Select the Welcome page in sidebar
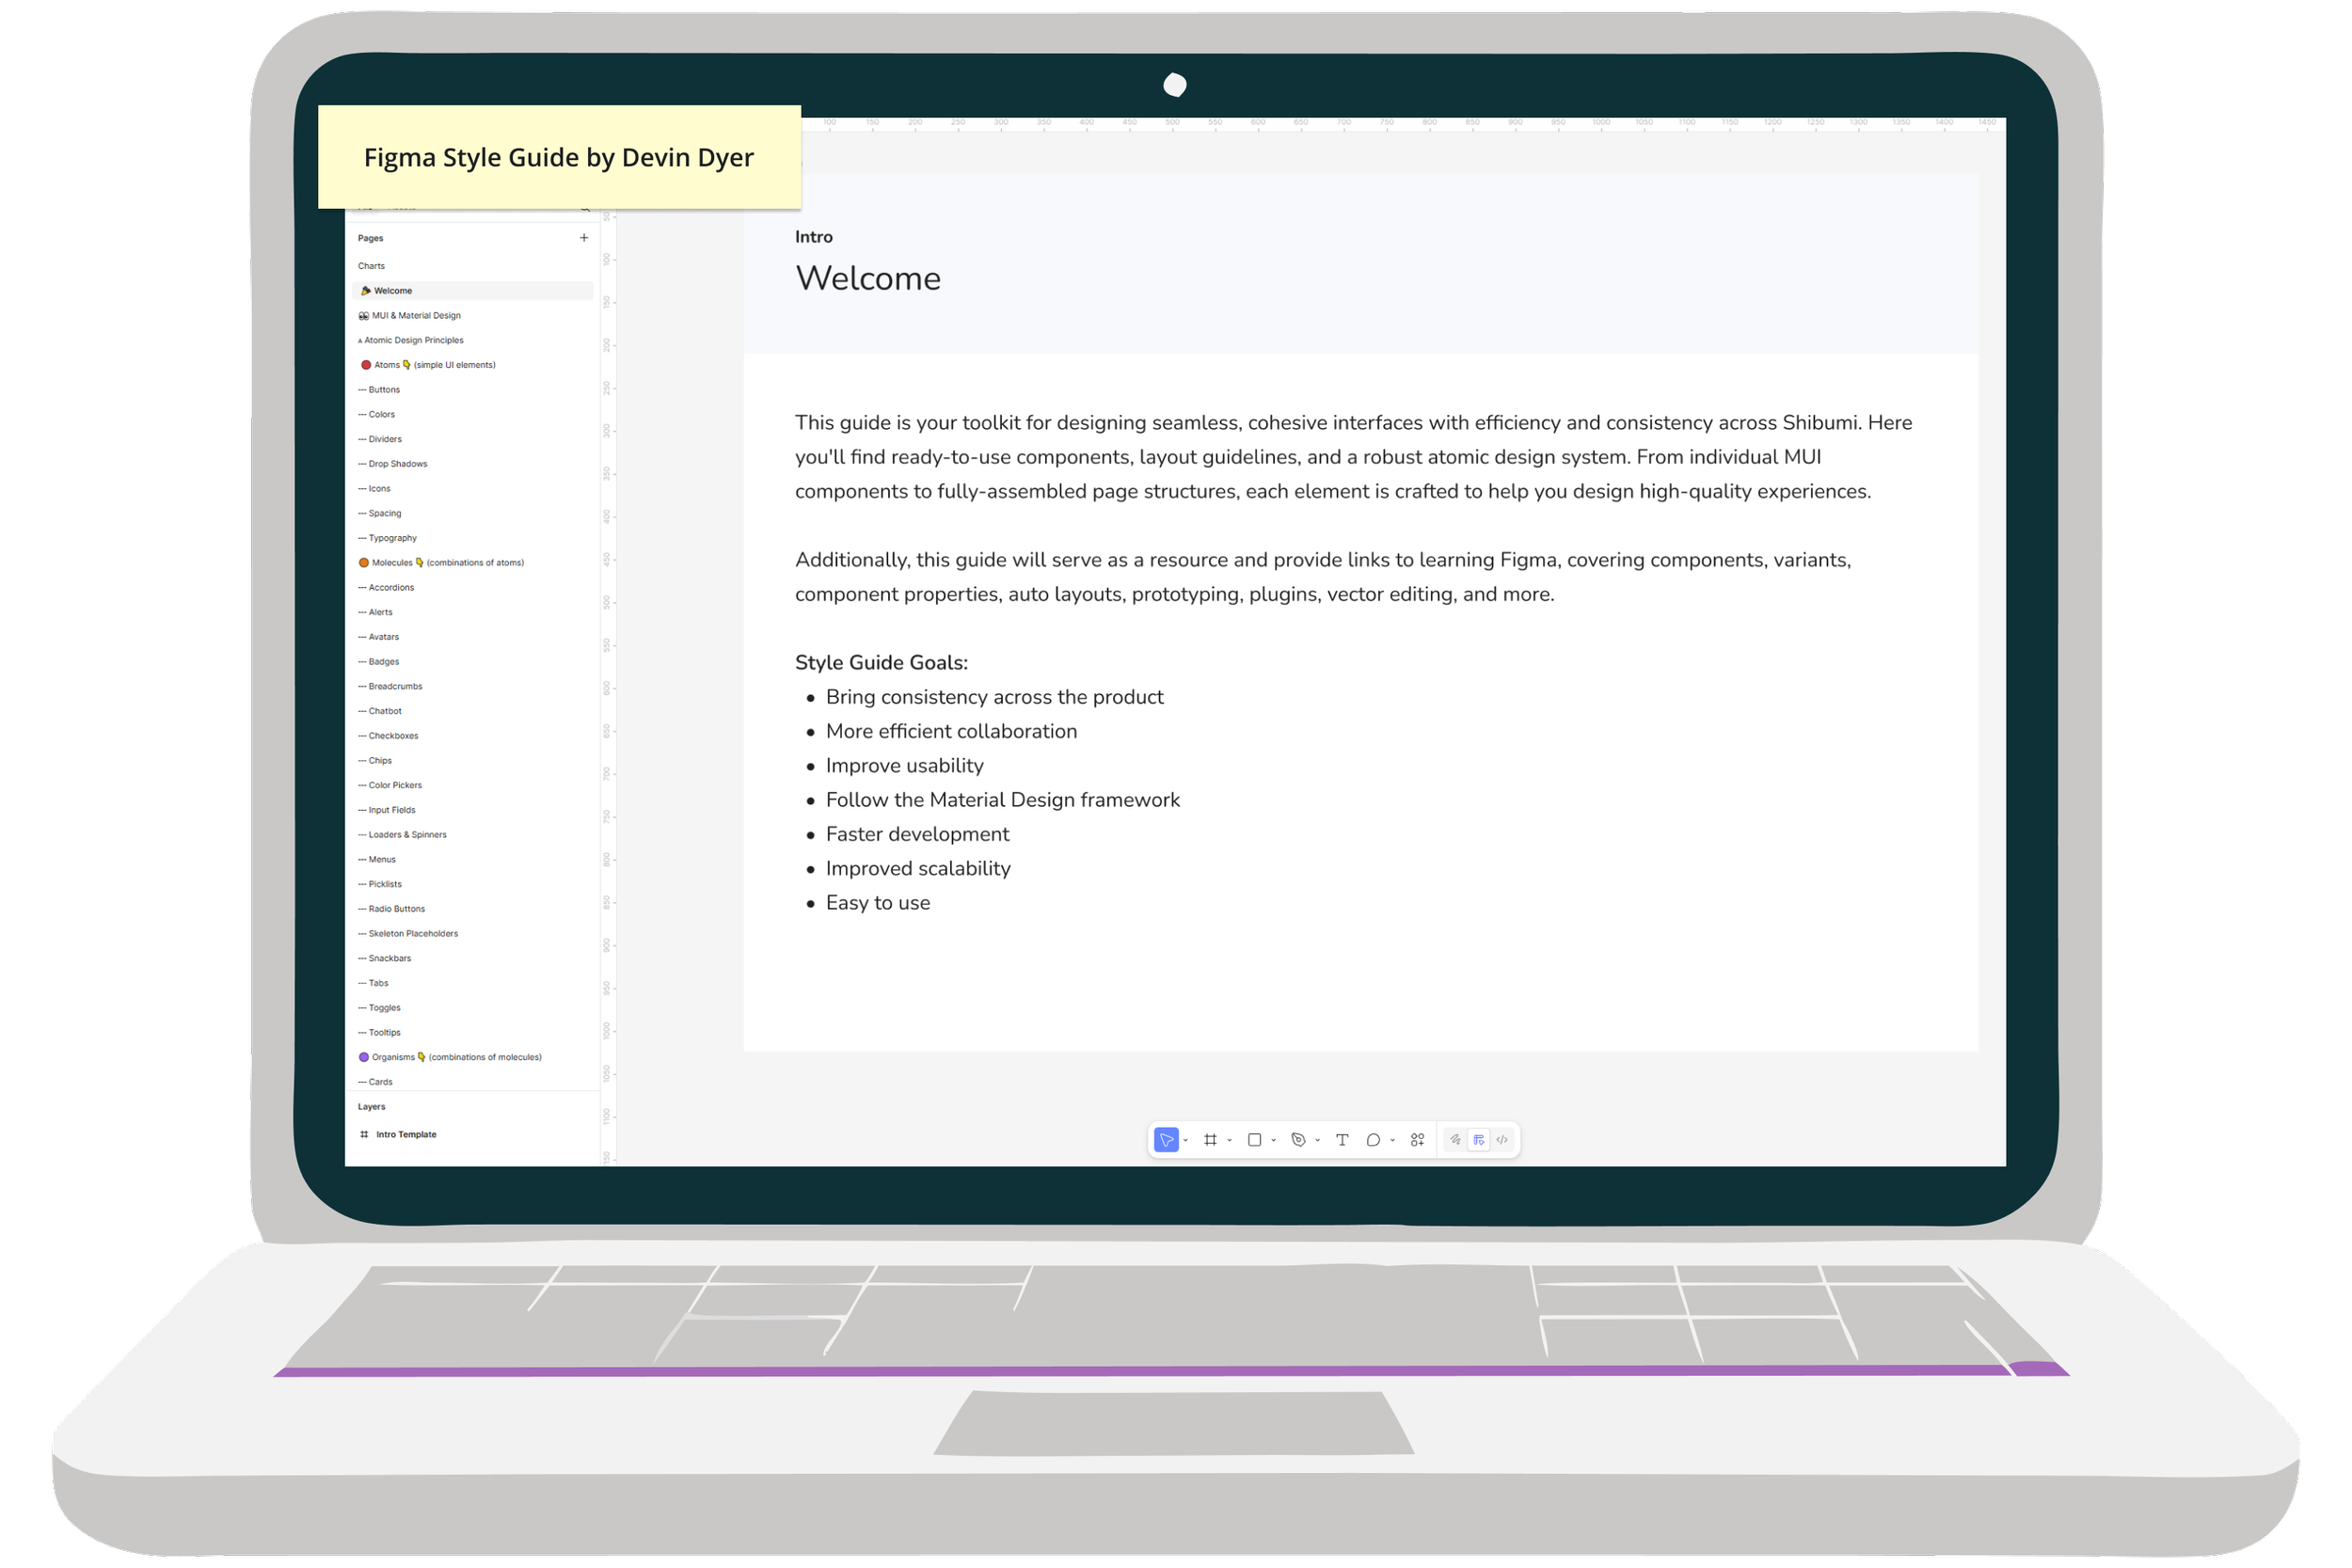Viewport: 2352px width, 1568px height. [x=393, y=290]
